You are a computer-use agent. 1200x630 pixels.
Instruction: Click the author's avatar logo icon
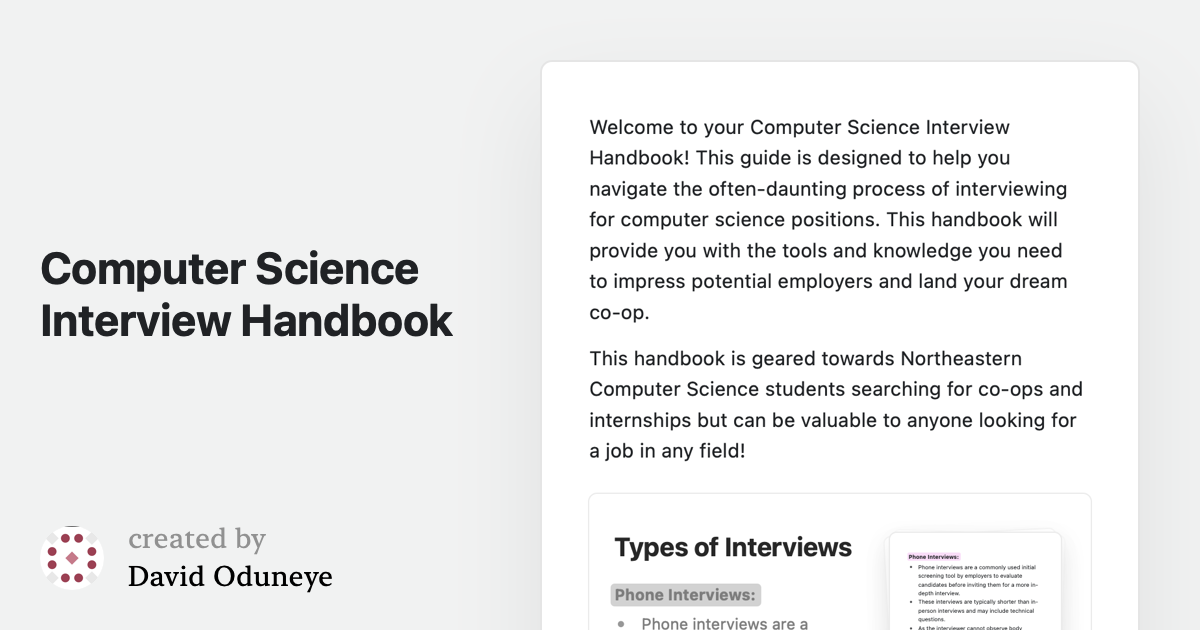(x=72, y=557)
